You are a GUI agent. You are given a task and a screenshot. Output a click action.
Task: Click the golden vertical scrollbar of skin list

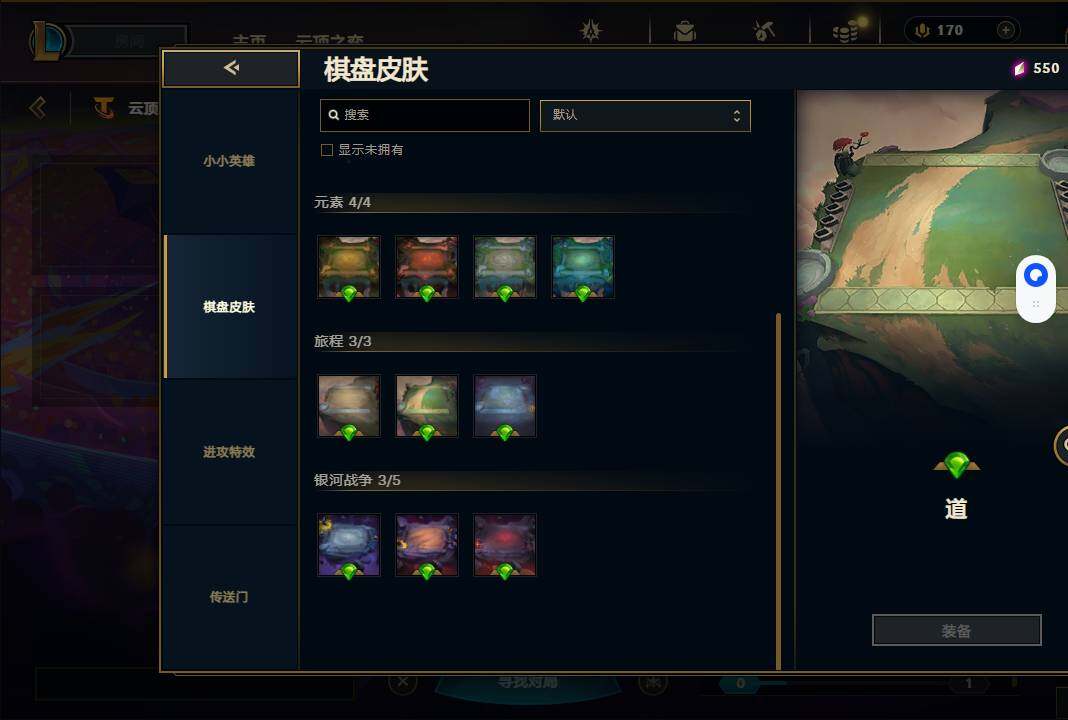779,491
